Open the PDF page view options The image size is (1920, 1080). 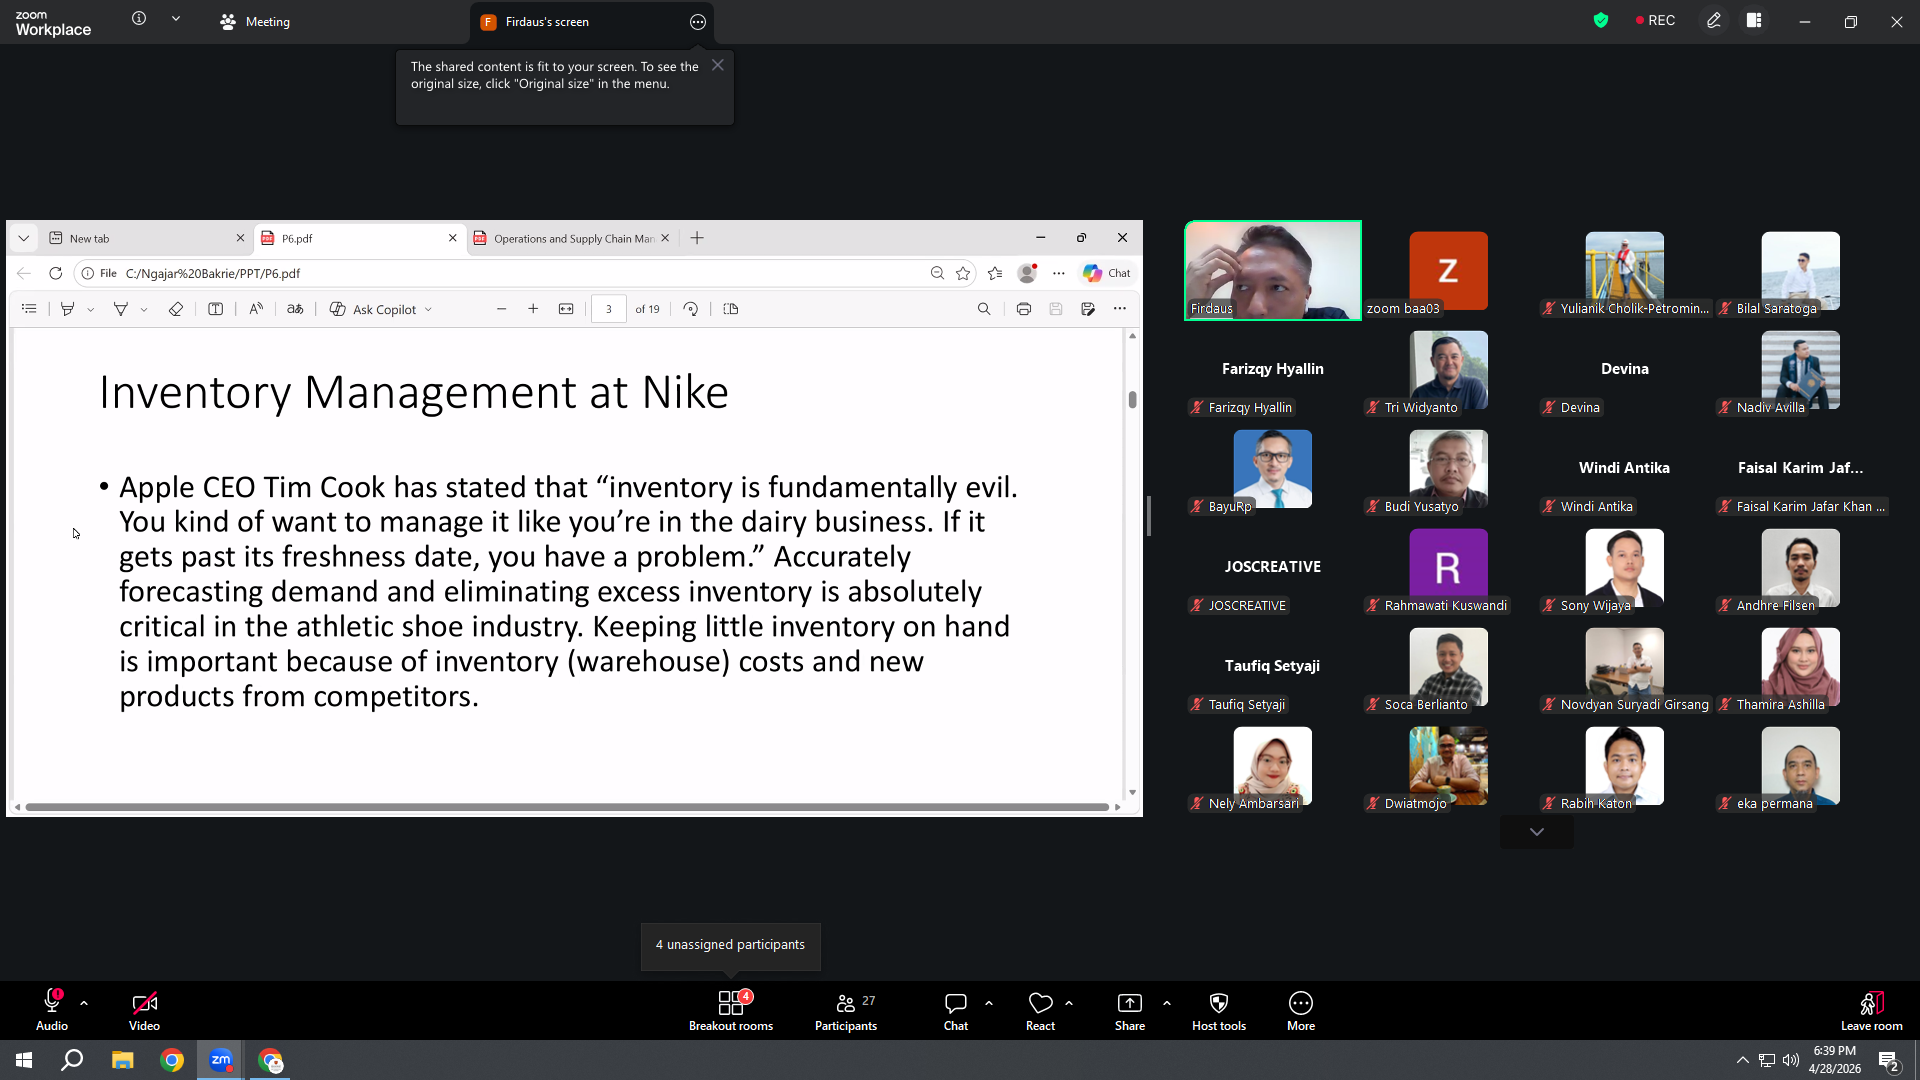pyautogui.click(x=731, y=309)
